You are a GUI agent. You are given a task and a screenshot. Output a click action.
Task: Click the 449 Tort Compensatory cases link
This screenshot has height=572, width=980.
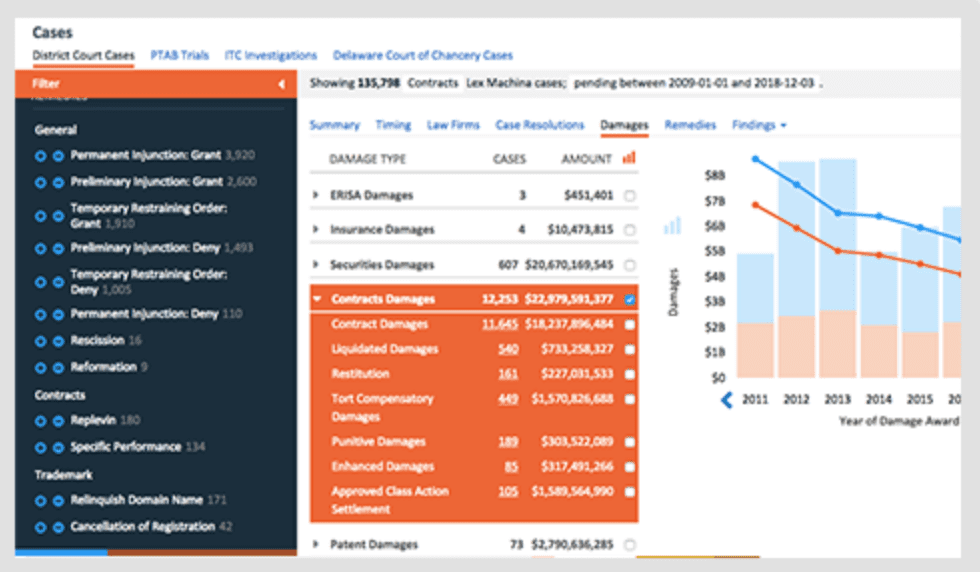tap(507, 399)
